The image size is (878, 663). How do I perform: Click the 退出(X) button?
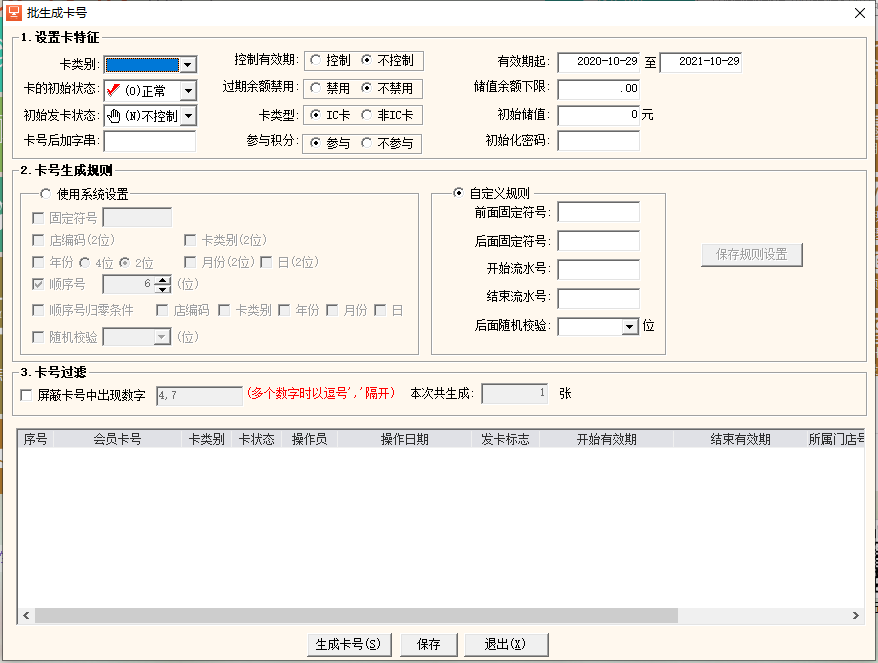(x=506, y=645)
